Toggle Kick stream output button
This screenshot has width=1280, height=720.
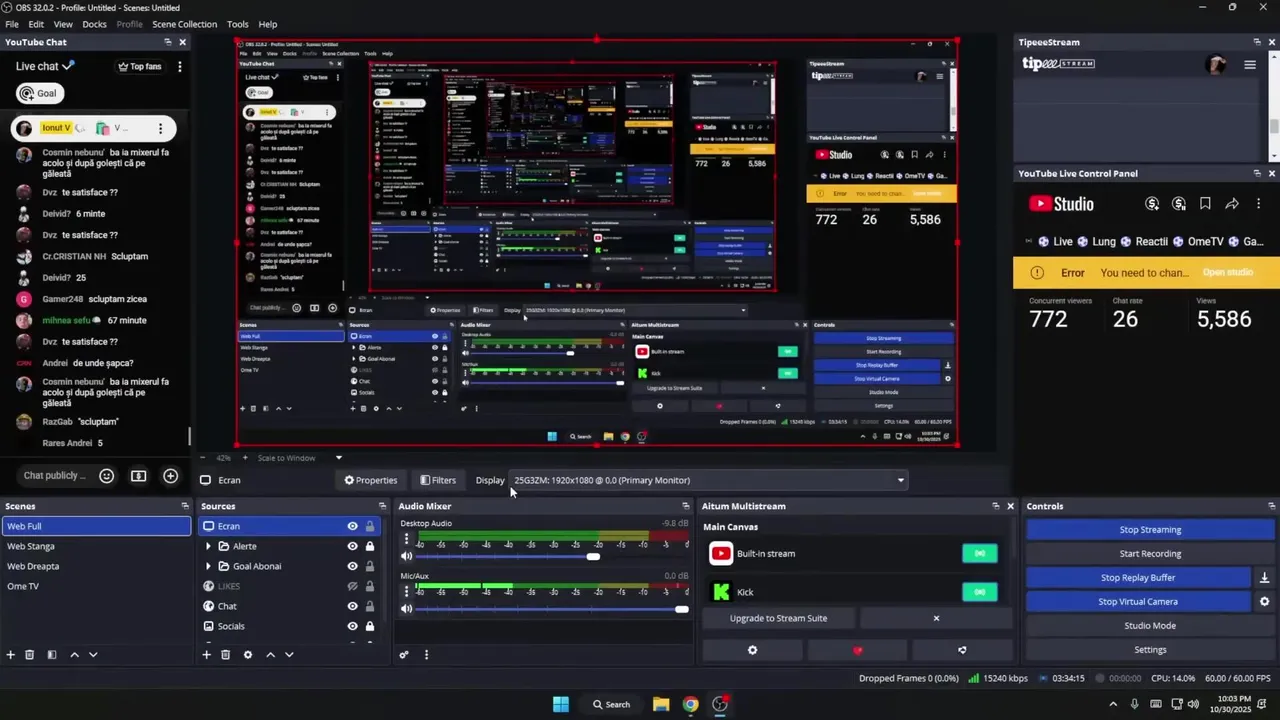pos(979,592)
